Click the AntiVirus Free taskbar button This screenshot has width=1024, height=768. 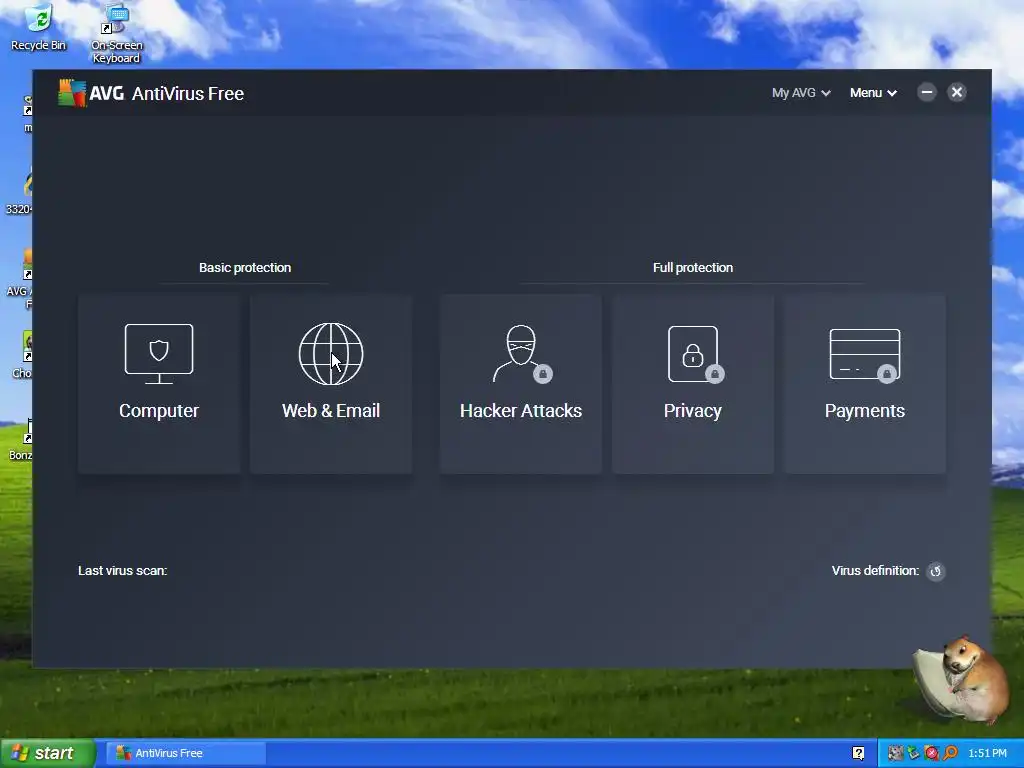[185, 753]
